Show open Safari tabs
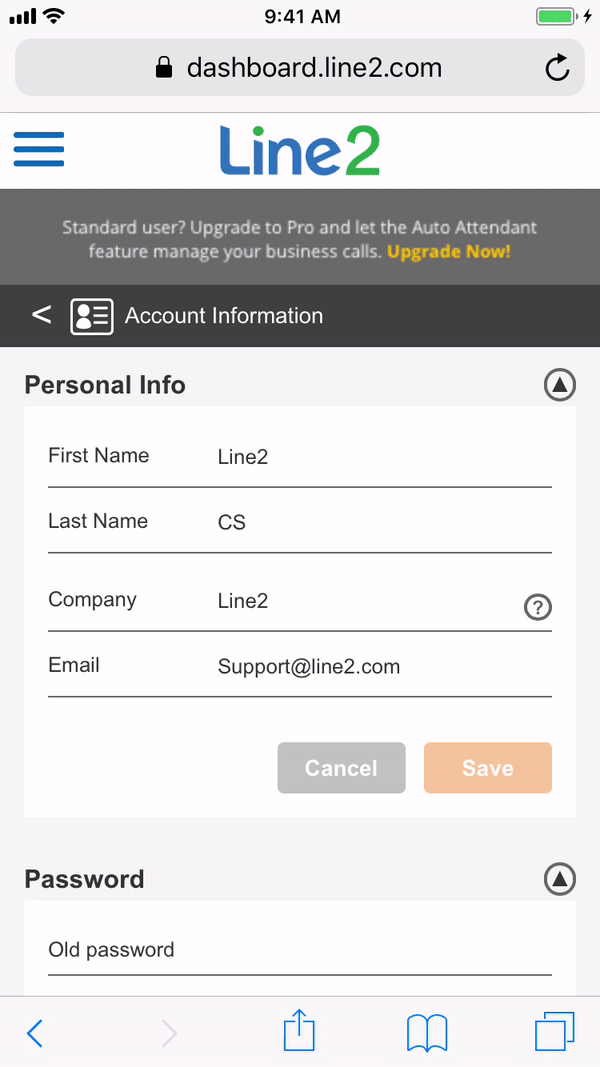The height and width of the screenshot is (1067, 600). click(555, 1031)
